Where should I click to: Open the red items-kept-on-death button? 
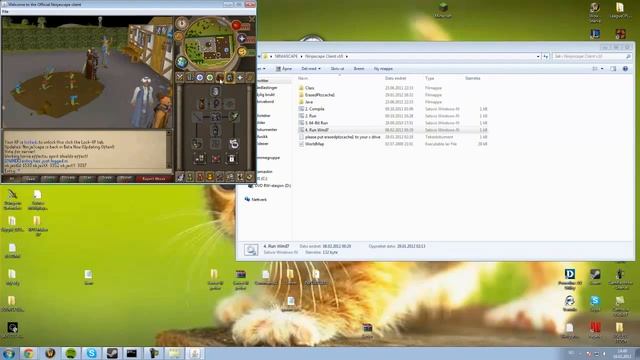pyautogui.click(x=216, y=159)
